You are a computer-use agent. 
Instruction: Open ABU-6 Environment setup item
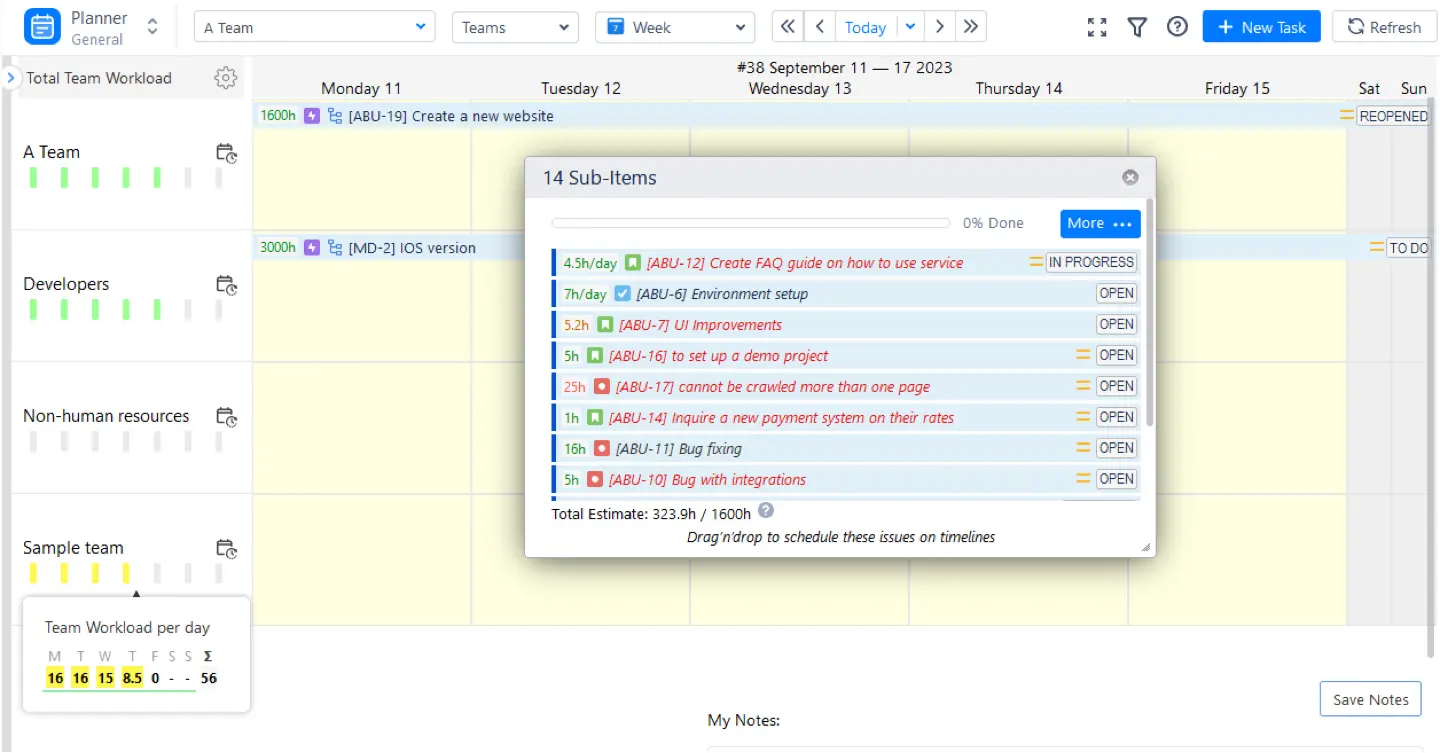point(722,294)
